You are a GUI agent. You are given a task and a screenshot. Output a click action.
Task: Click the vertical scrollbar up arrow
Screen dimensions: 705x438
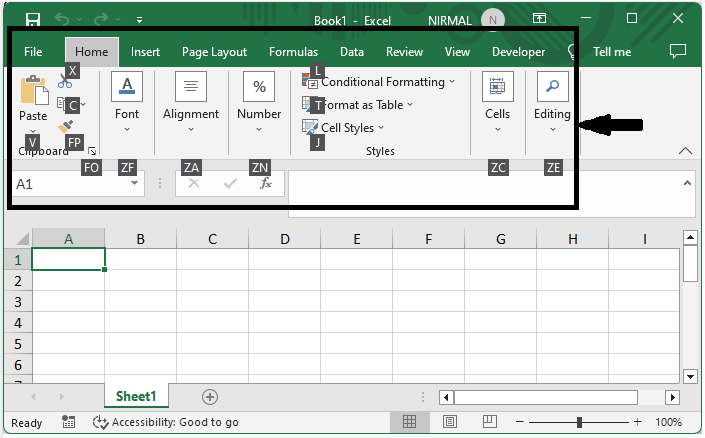690,237
